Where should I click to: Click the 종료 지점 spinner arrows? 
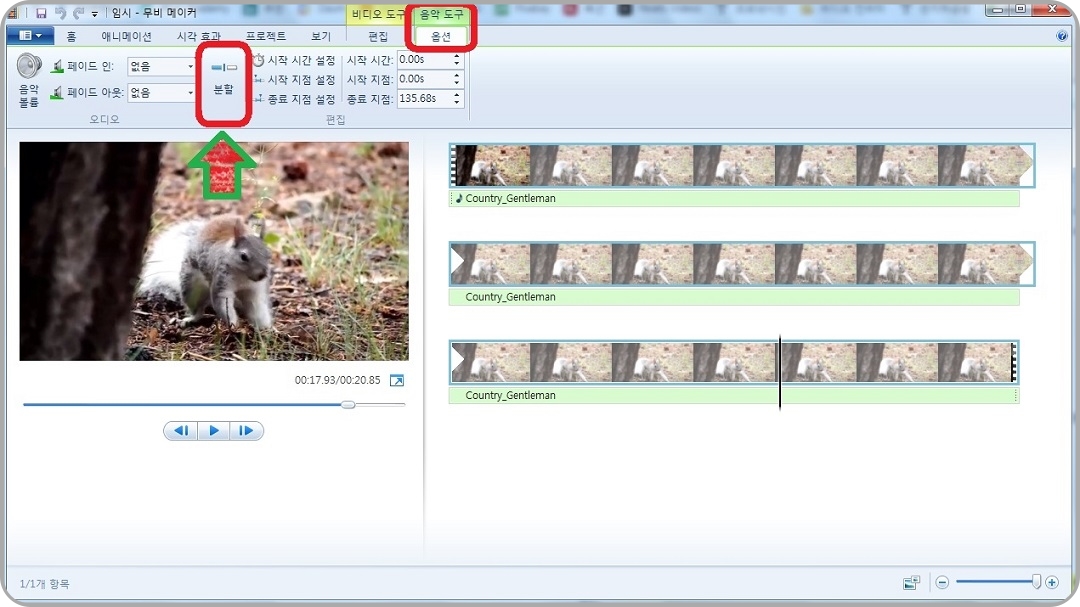pos(457,99)
